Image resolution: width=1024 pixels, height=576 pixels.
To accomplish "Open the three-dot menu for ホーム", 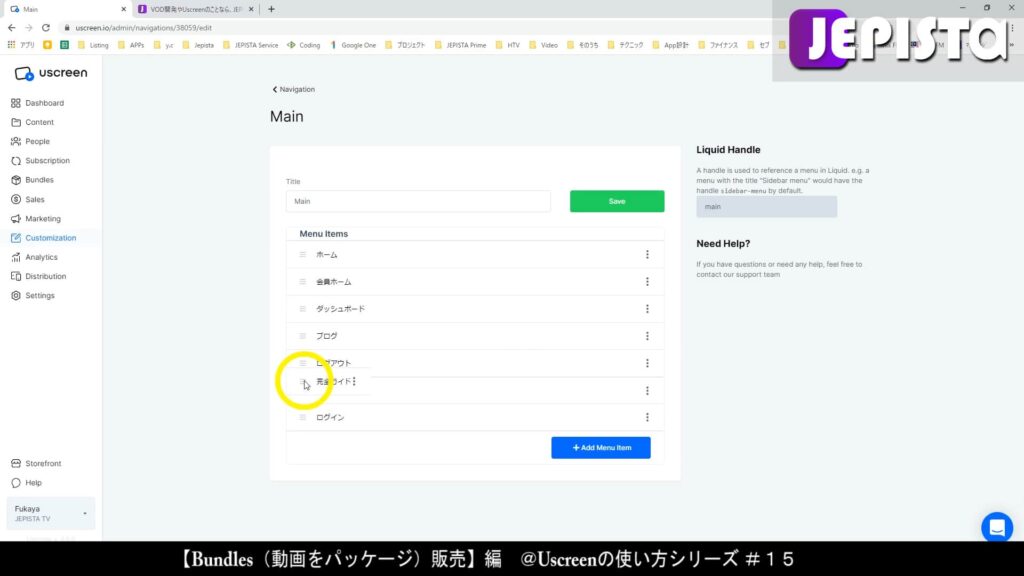I will 647,255.
